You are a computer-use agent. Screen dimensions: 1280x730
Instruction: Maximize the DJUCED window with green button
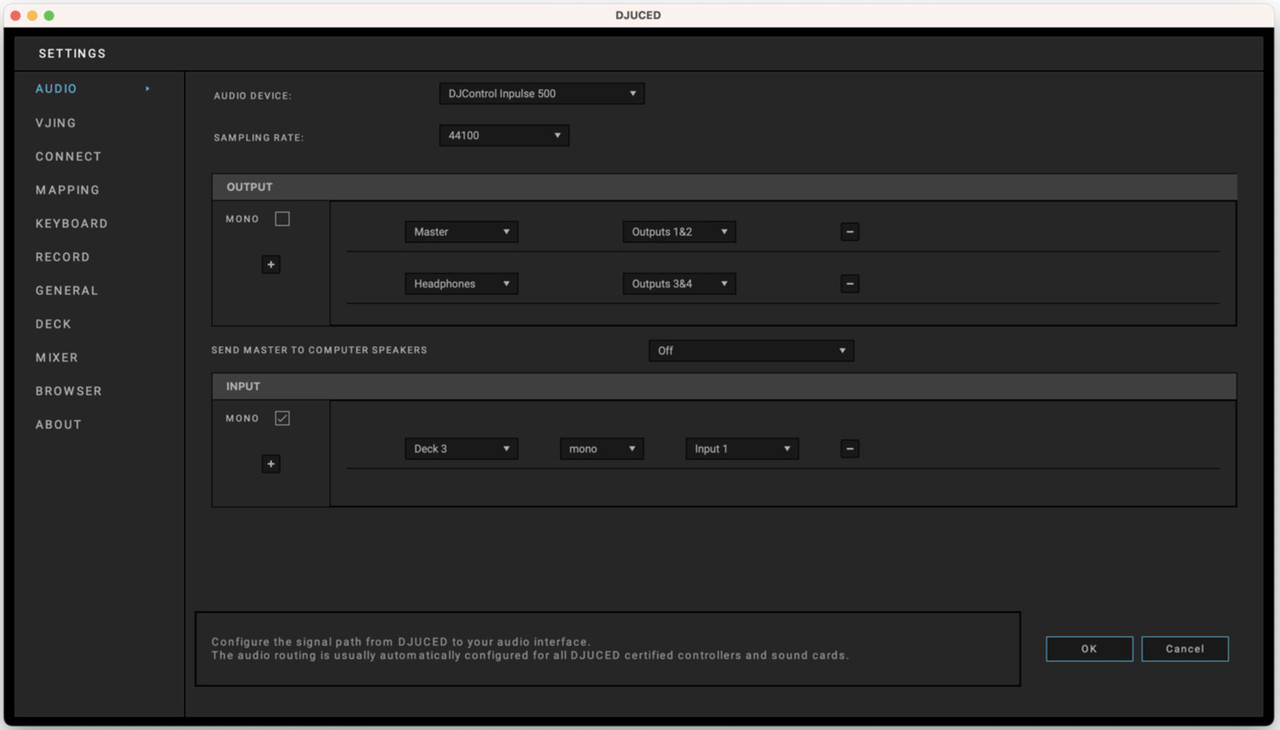(x=49, y=16)
